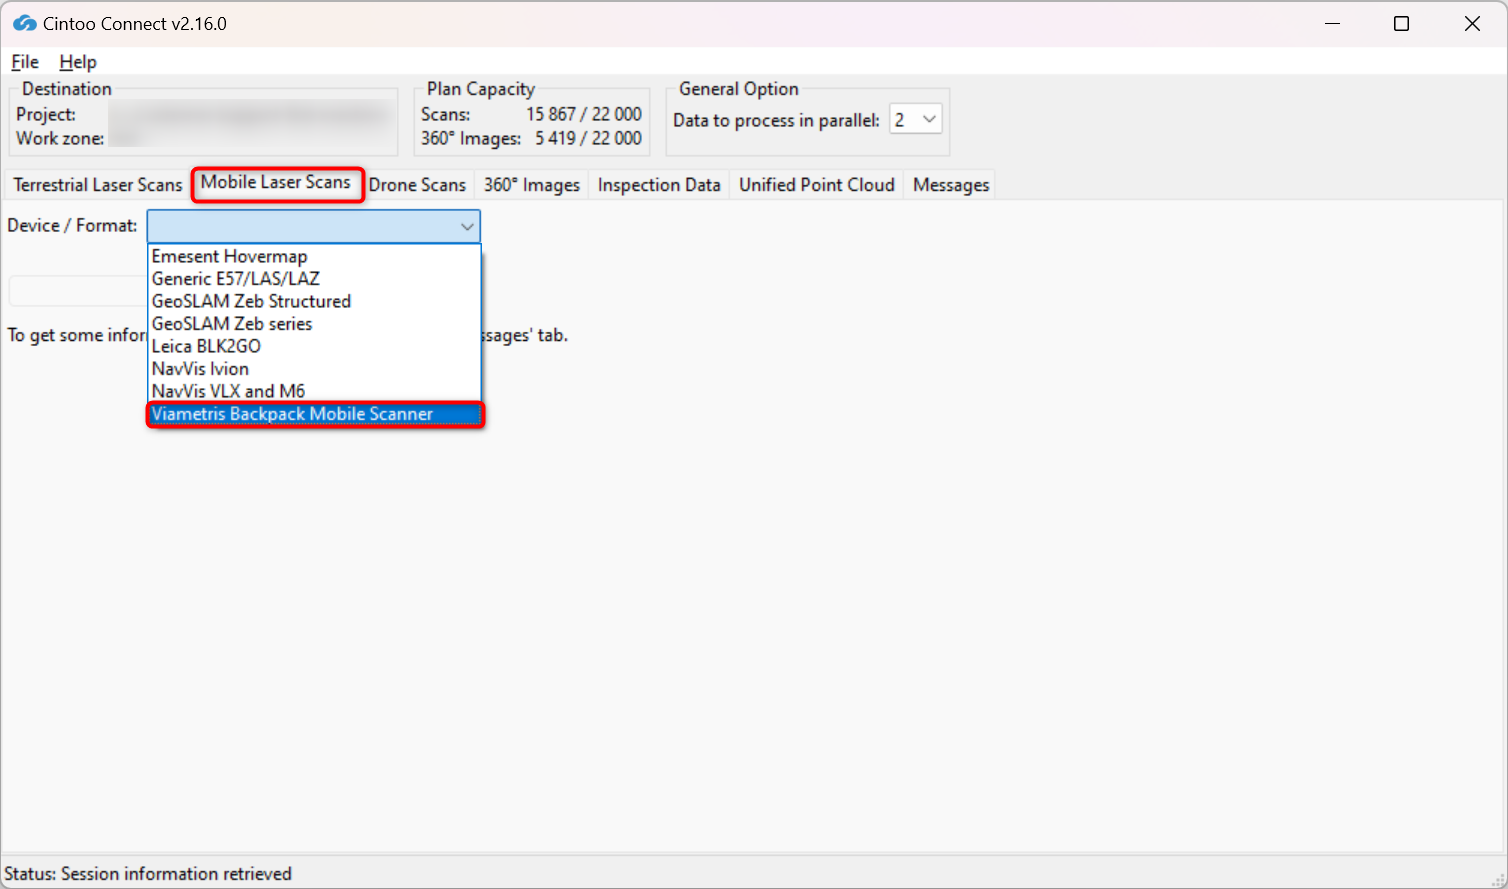The height and width of the screenshot is (889, 1508).
Task: Close the Cintoo Connect window
Action: (x=1472, y=24)
